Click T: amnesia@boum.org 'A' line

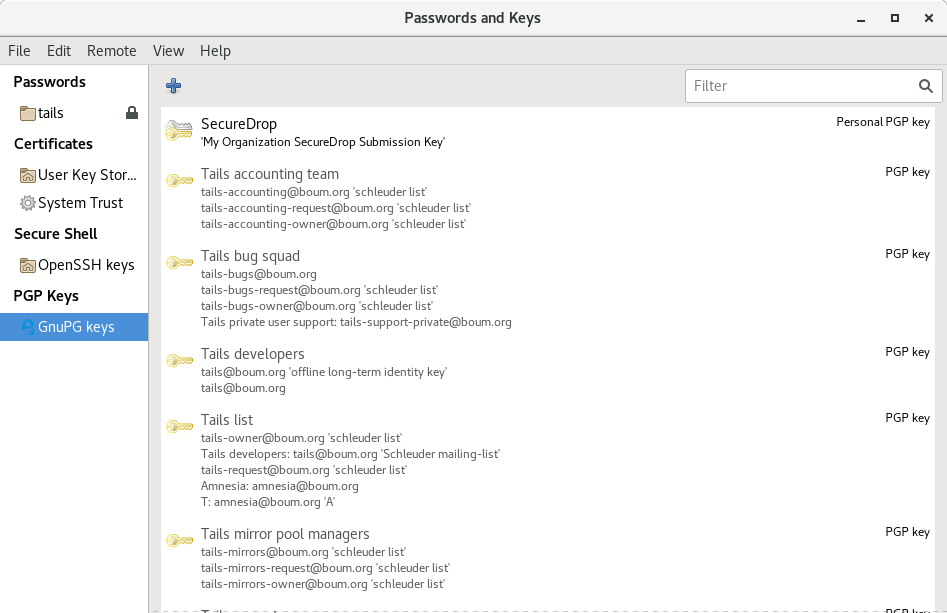point(268,502)
